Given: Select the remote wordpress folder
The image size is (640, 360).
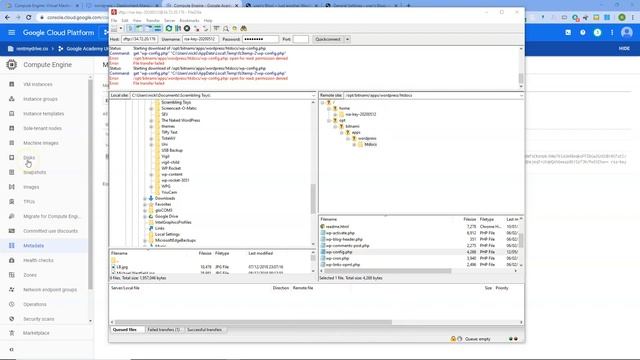Looking at the screenshot, I should pyautogui.click(x=367, y=138).
